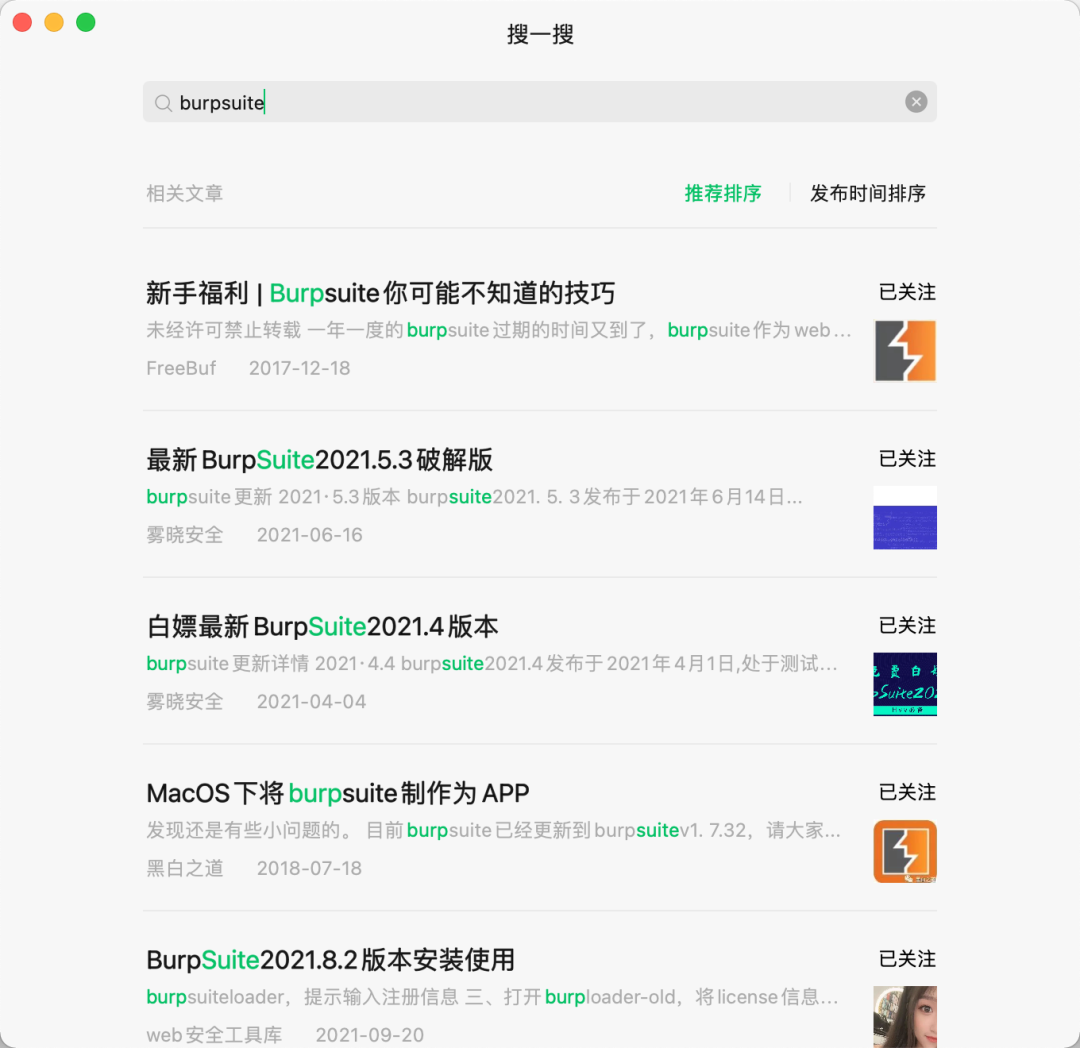Viewport: 1080px width, 1048px height.
Task: Switch sorting to 发布时间排序
Action: click(x=867, y=194)
